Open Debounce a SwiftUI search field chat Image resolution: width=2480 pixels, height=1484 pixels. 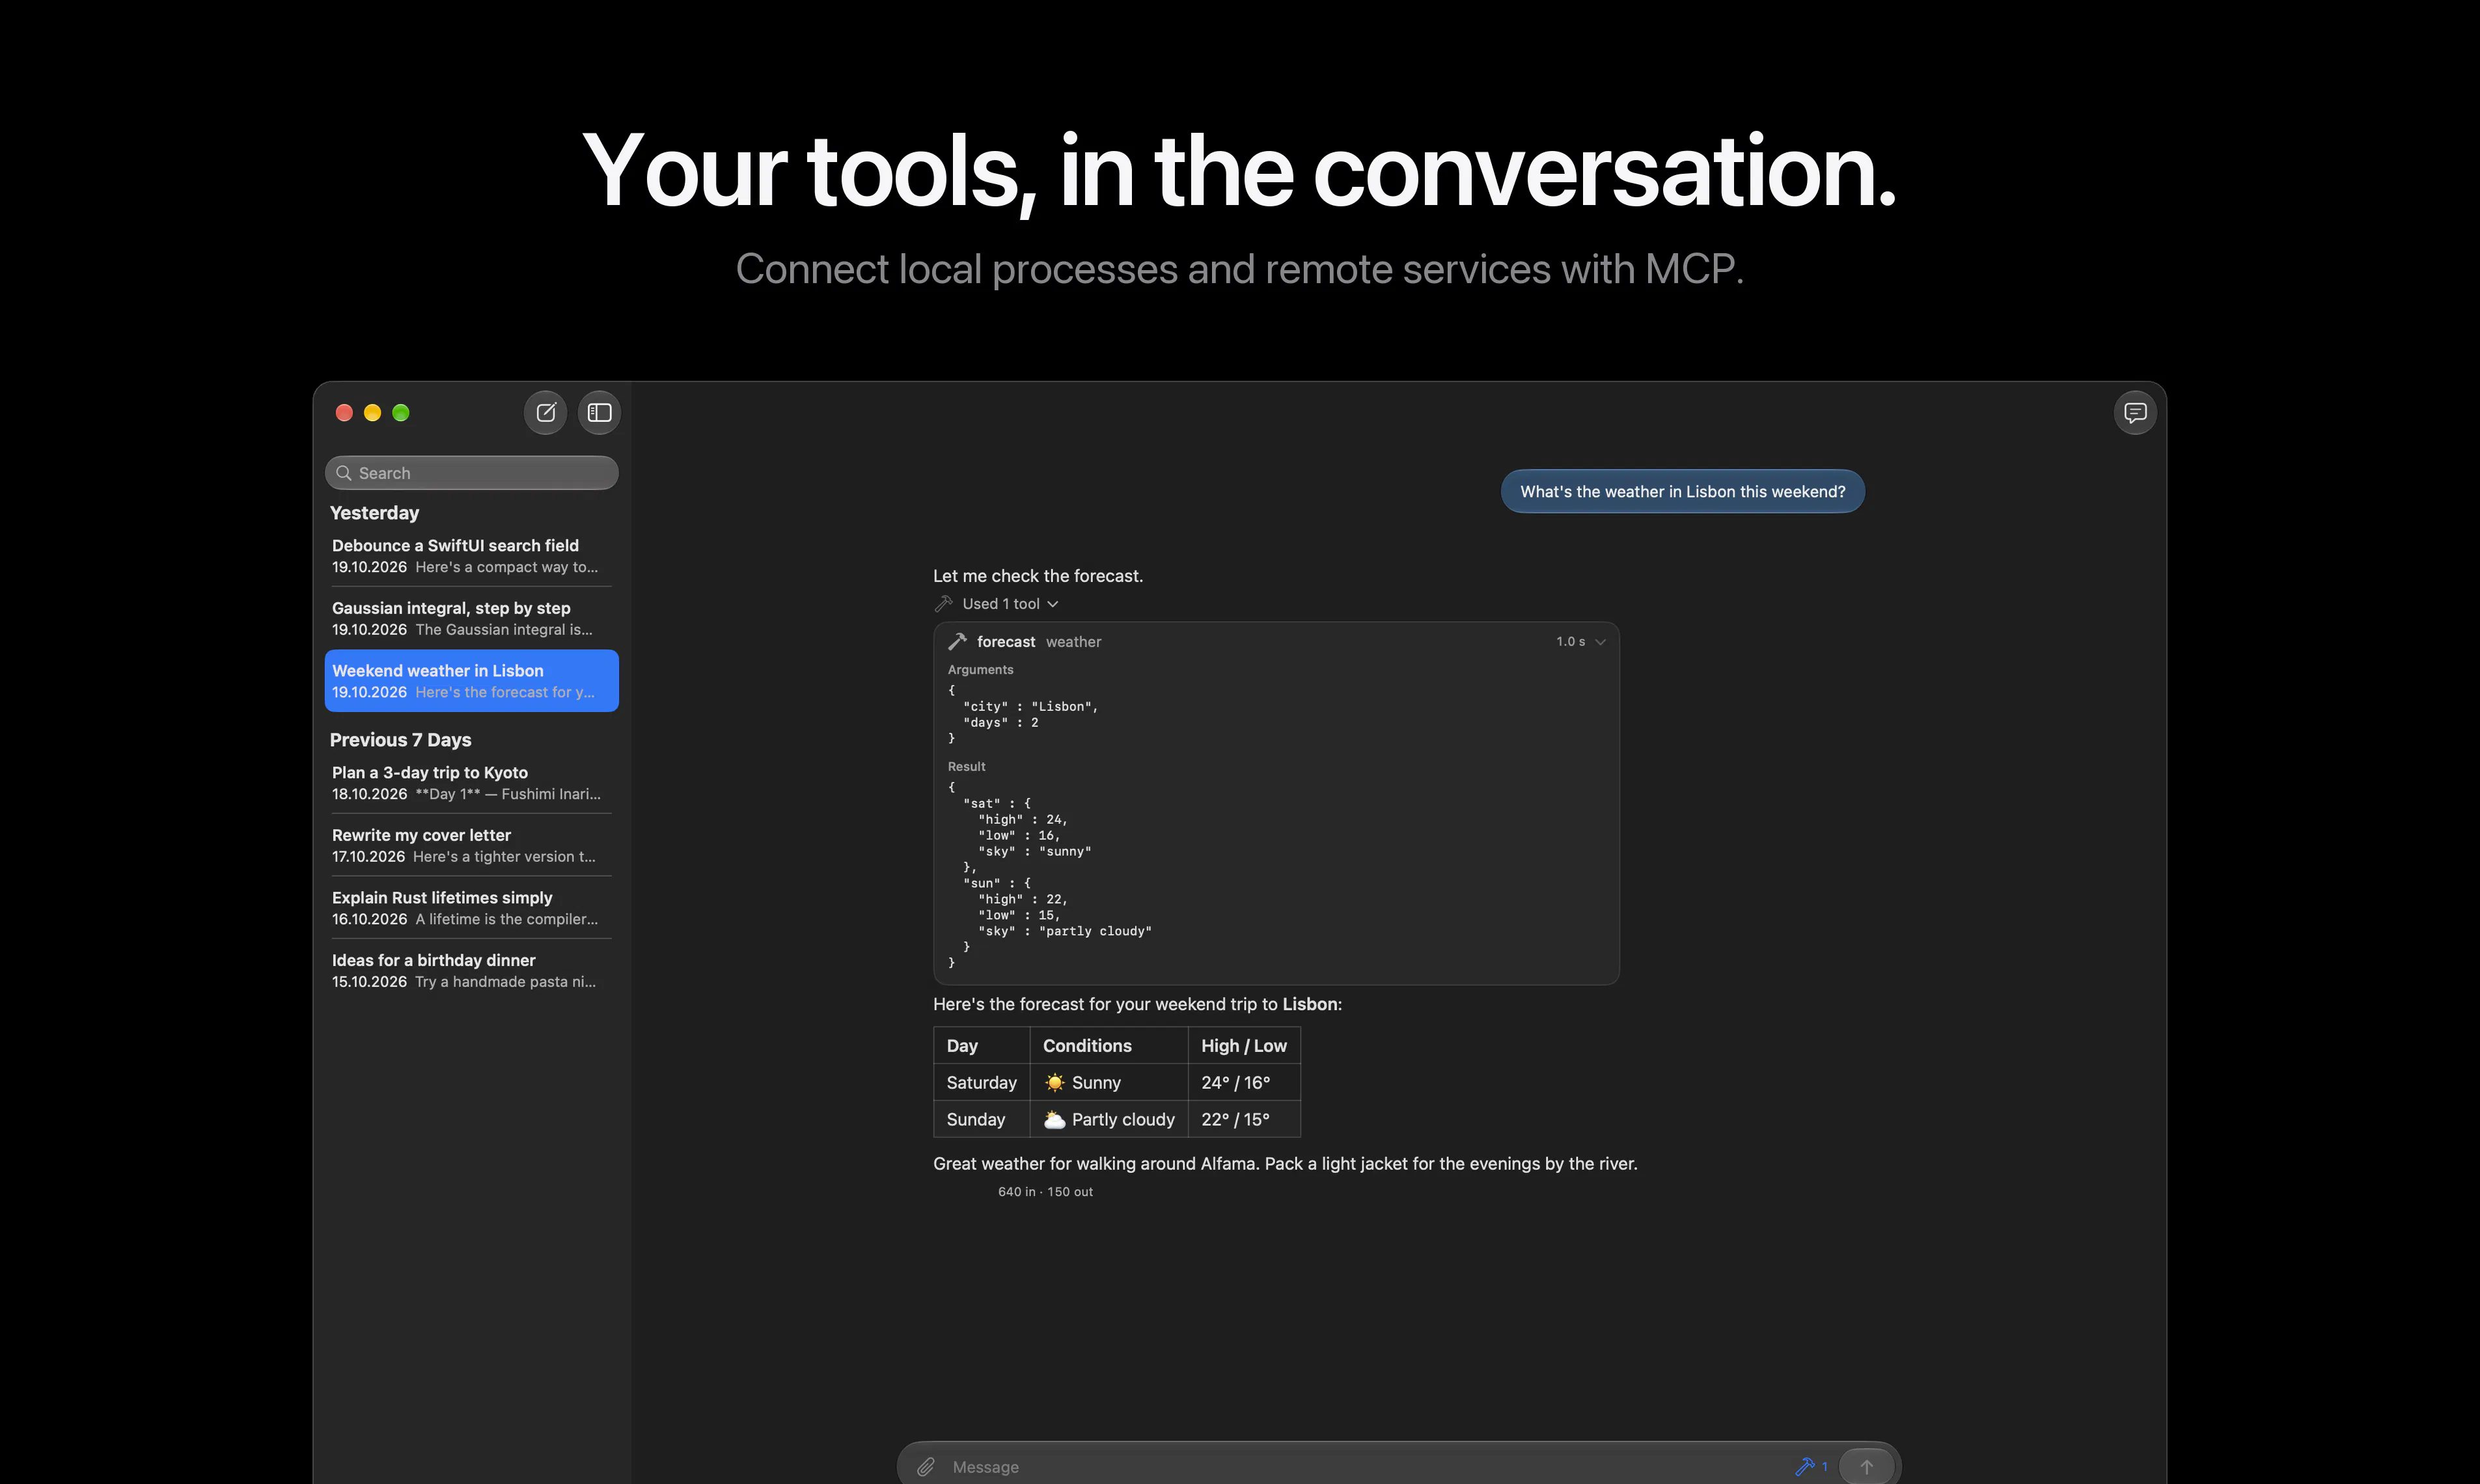[472, 556]
